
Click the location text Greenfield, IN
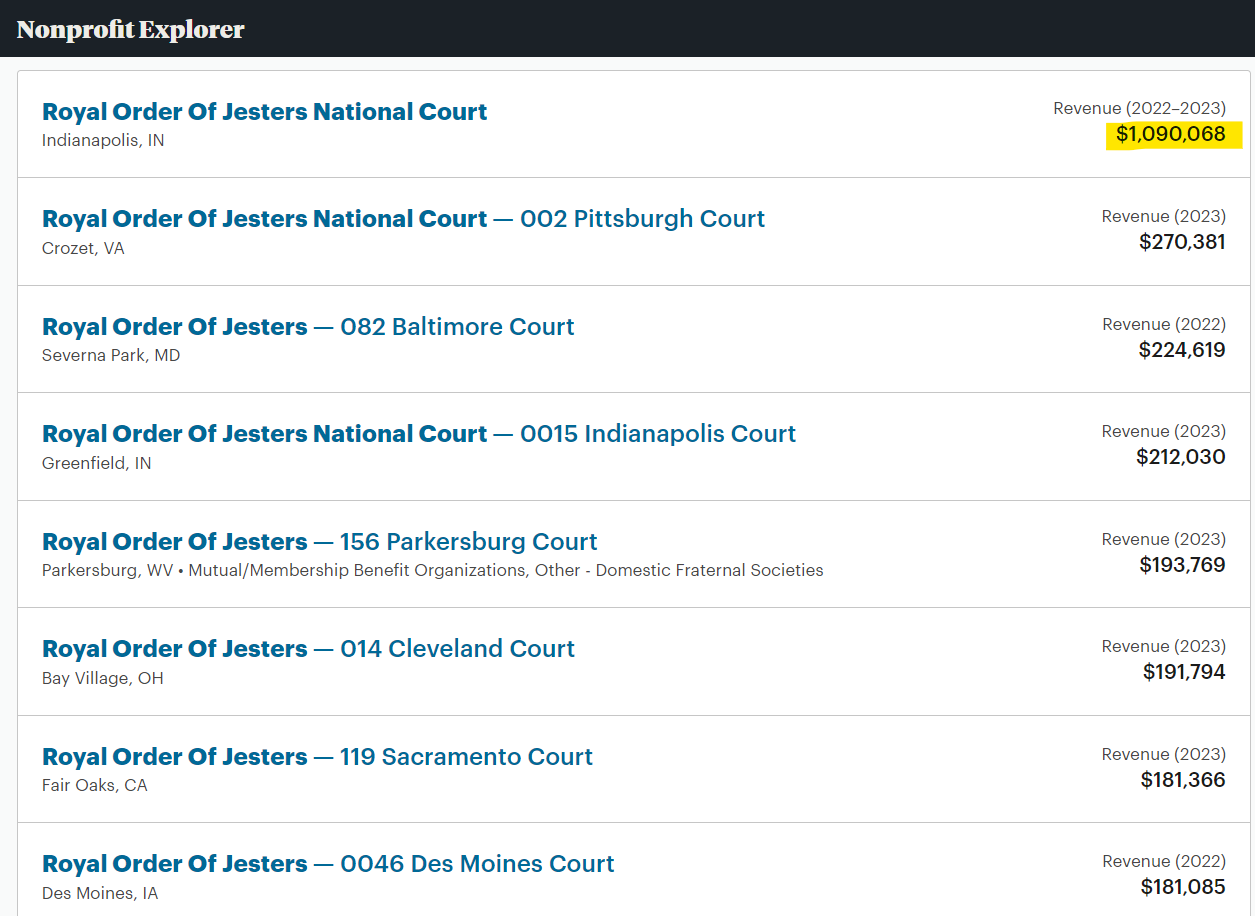tap(97, 463)
